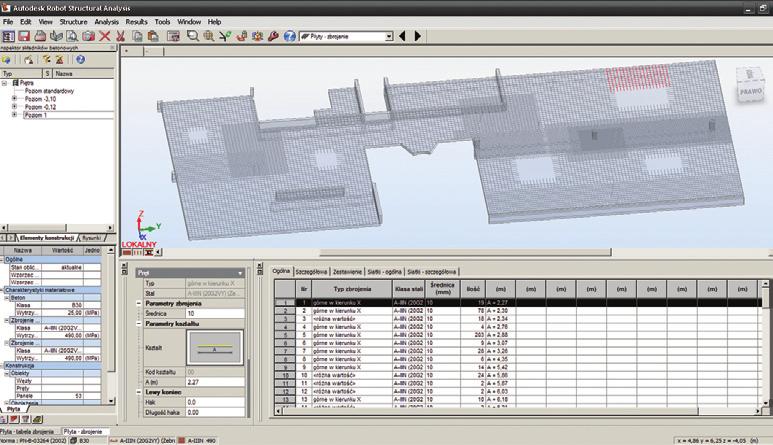The height and width of the screenshot is (445, 773).
Task: Click the bar shape thumbnail in Kształt
Action: click(x=214, y=348)
